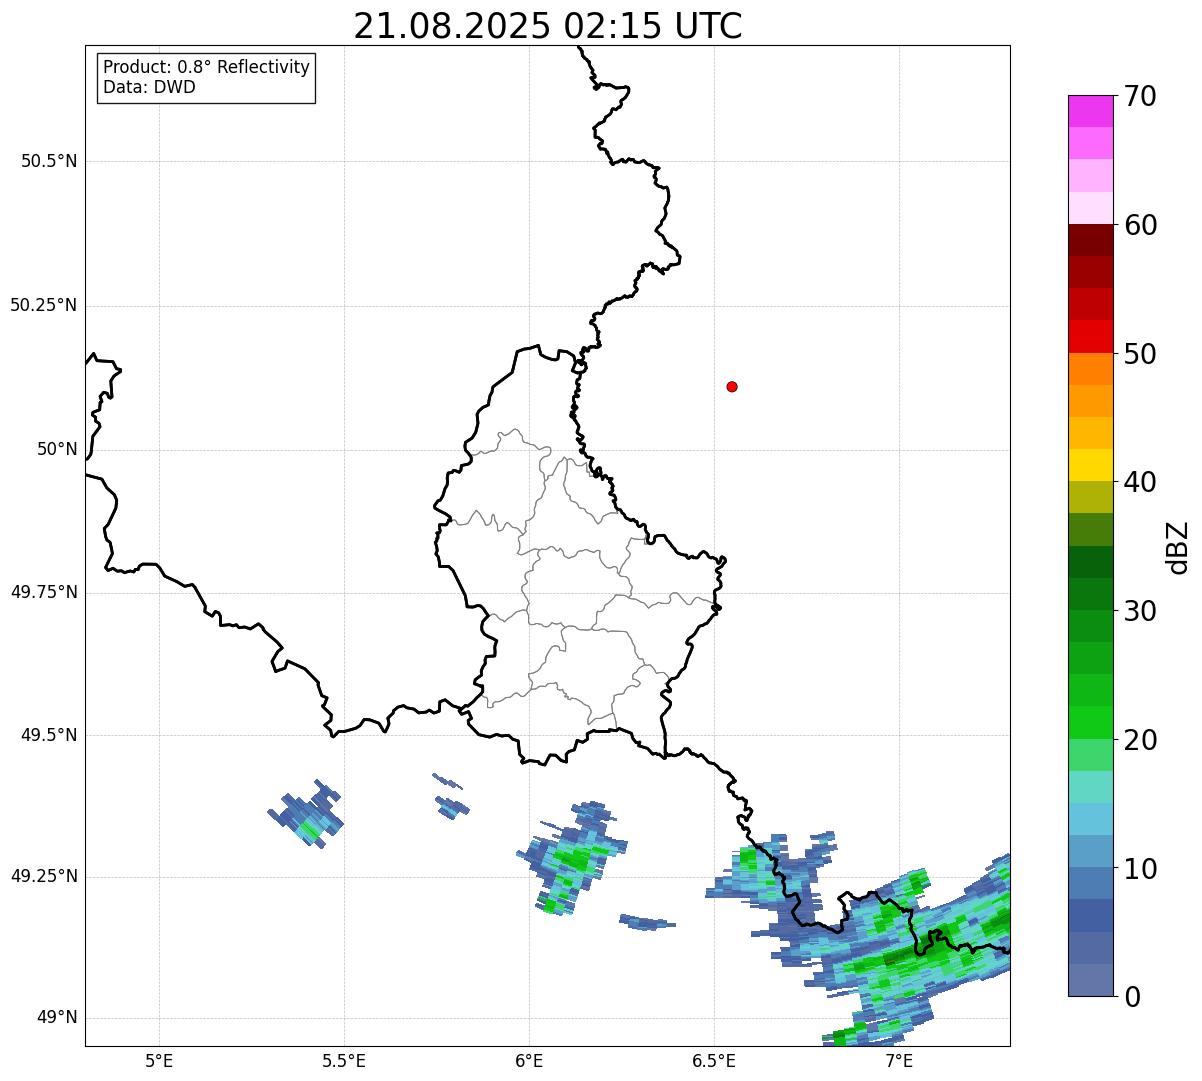Click the dark green colorbar segment near 33

point(1090,562)
